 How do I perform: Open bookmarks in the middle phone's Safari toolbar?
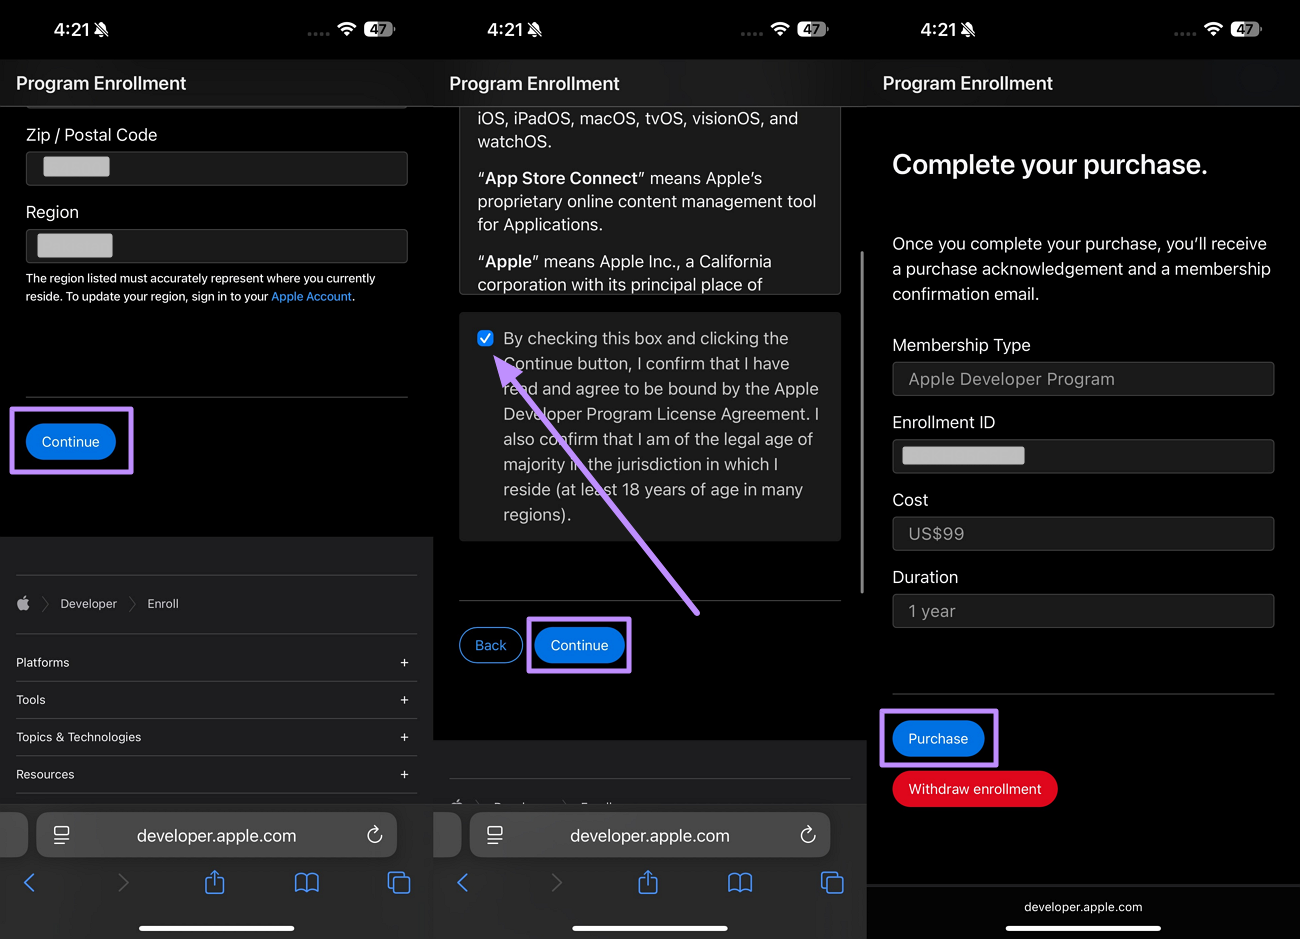pyautogui.click(x=740, y=882)
